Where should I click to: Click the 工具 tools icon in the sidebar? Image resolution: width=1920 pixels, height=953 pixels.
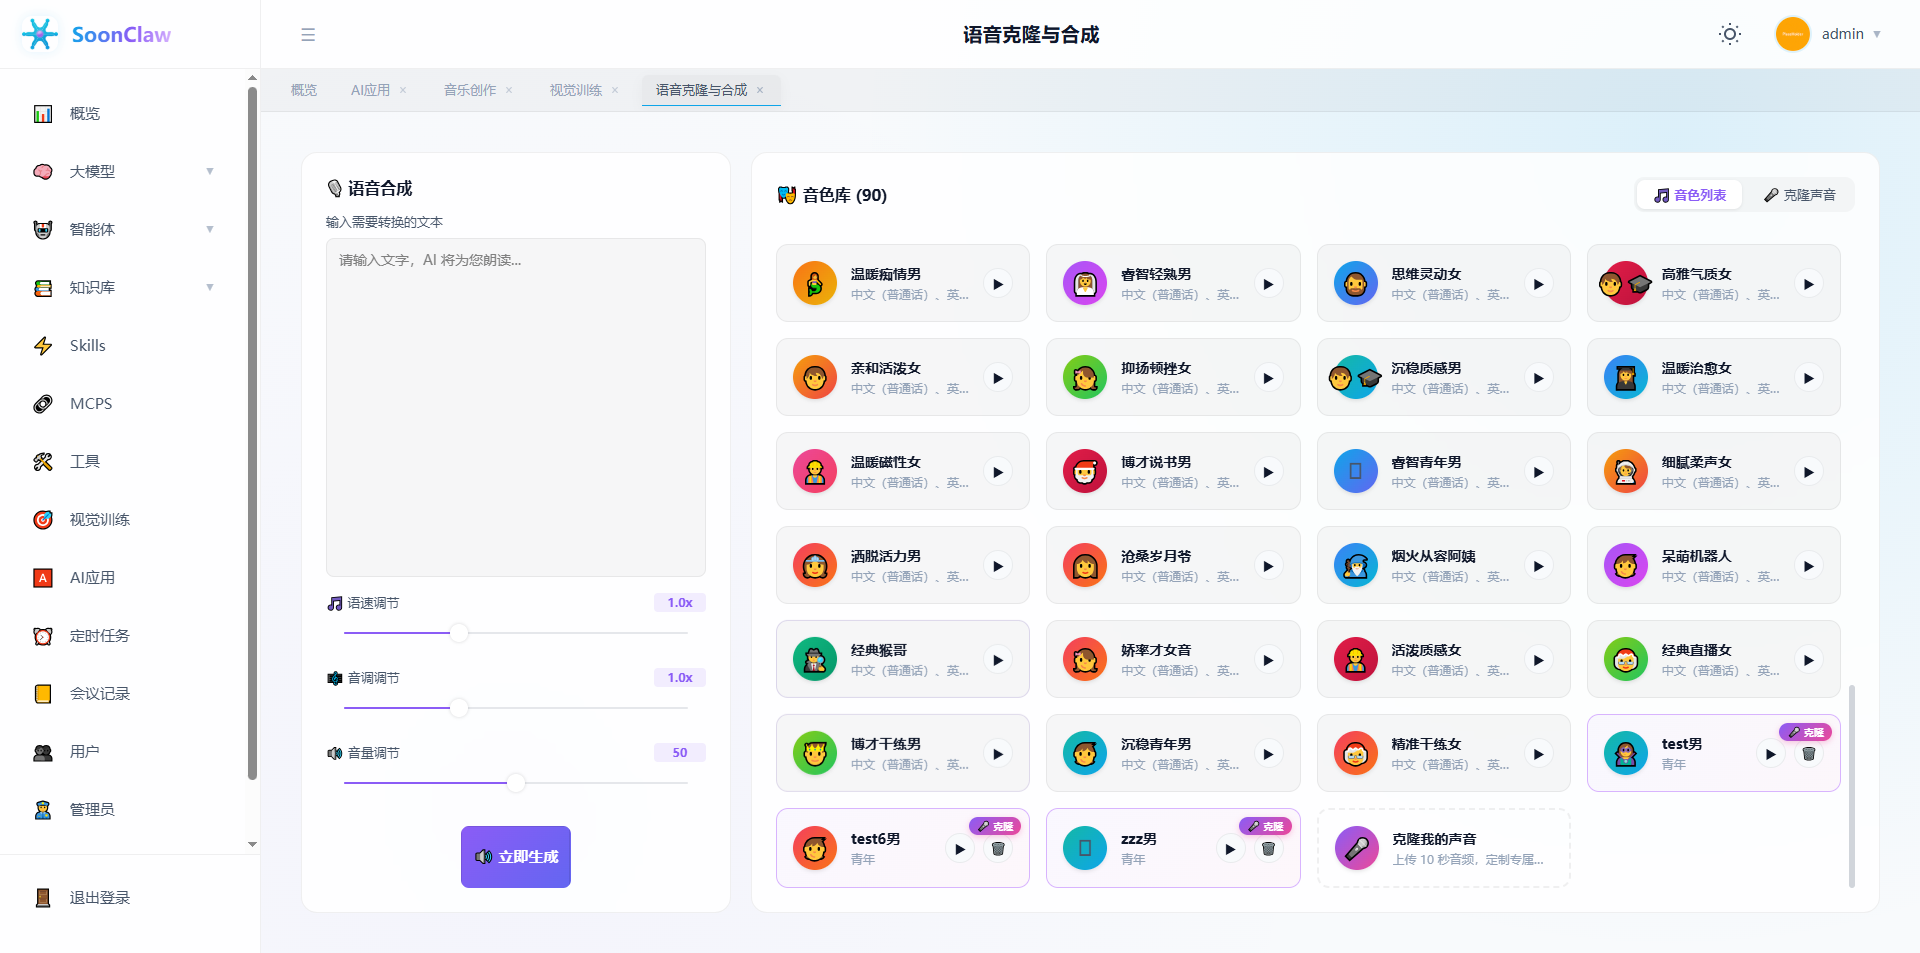point(43,462)
